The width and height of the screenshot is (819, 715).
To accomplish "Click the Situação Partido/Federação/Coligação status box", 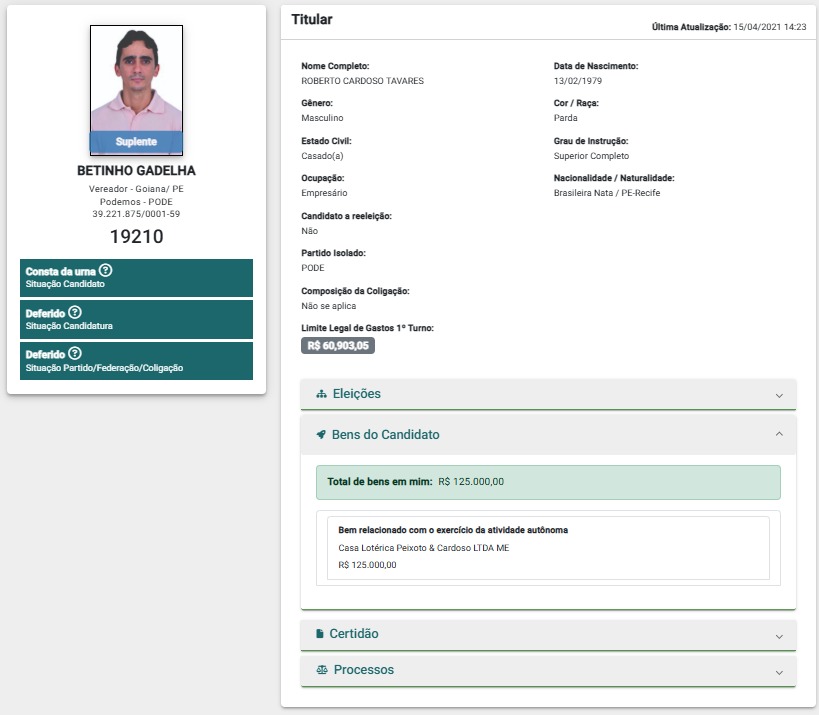I will pyautogui.click(x=136, y=361).
